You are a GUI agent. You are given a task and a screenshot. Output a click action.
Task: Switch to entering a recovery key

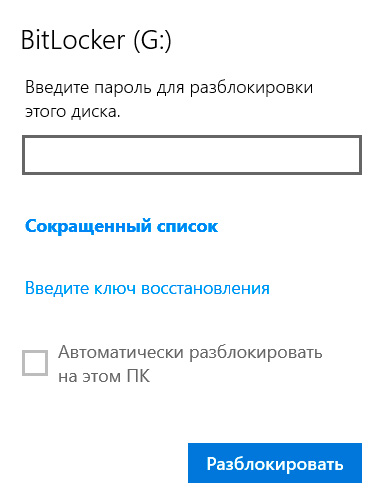[147, 288]
